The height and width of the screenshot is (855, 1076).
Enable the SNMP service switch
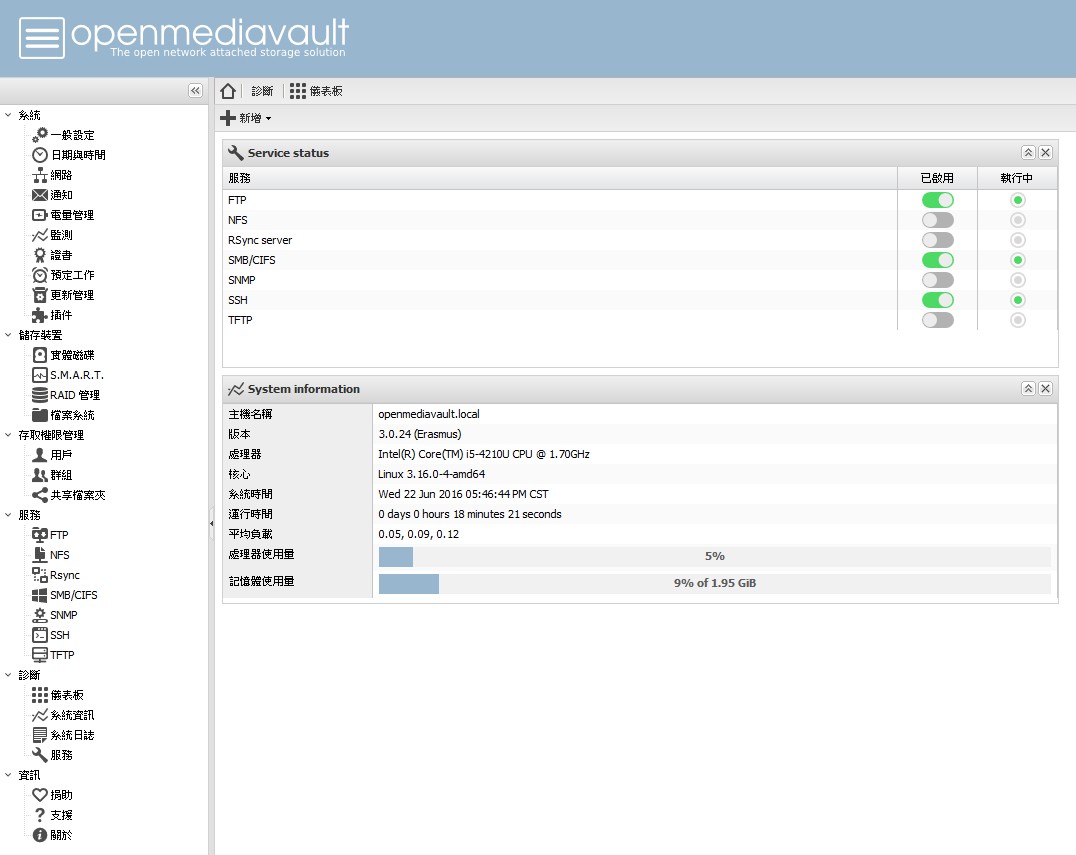point(937,280)
